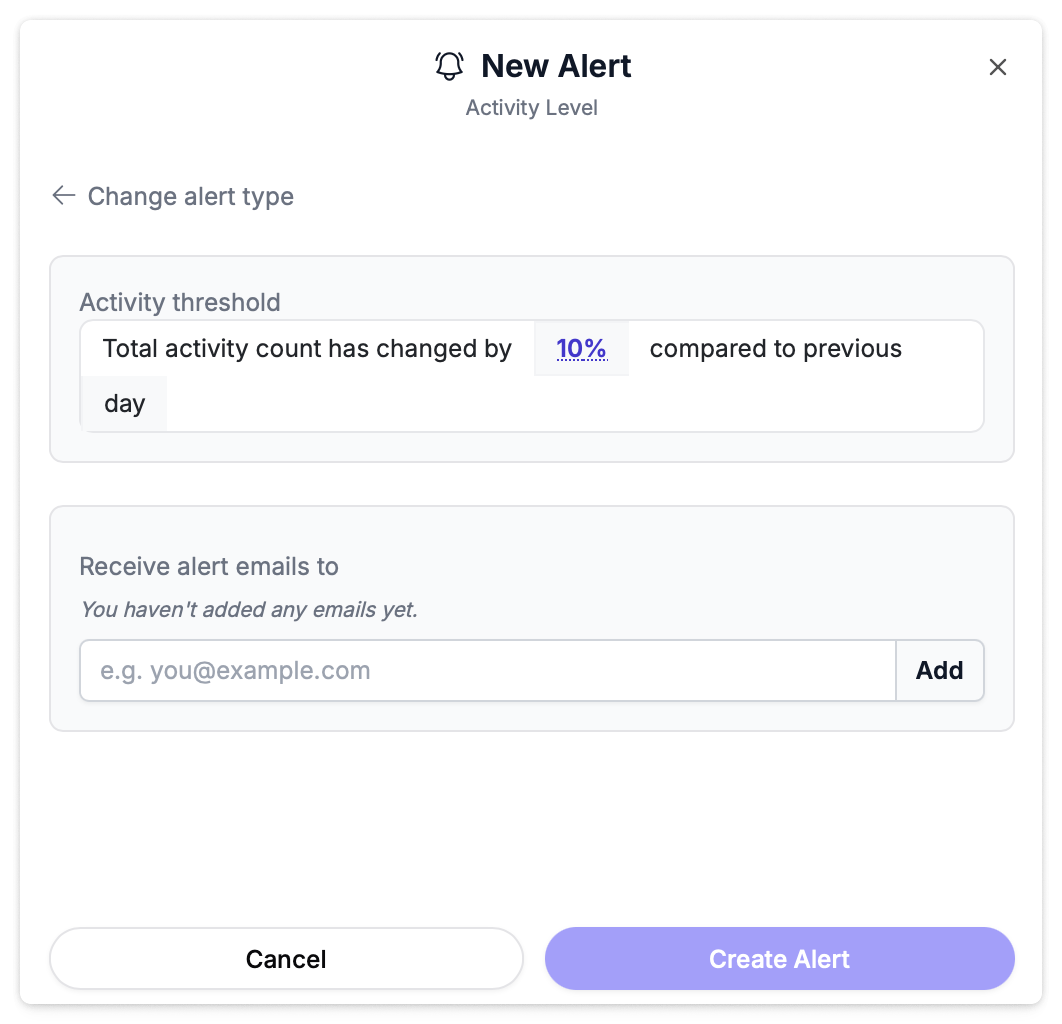Click empty space right of day selector
The height and width of the screenshot is (1024, 1062).
click(x=570, y=404)
